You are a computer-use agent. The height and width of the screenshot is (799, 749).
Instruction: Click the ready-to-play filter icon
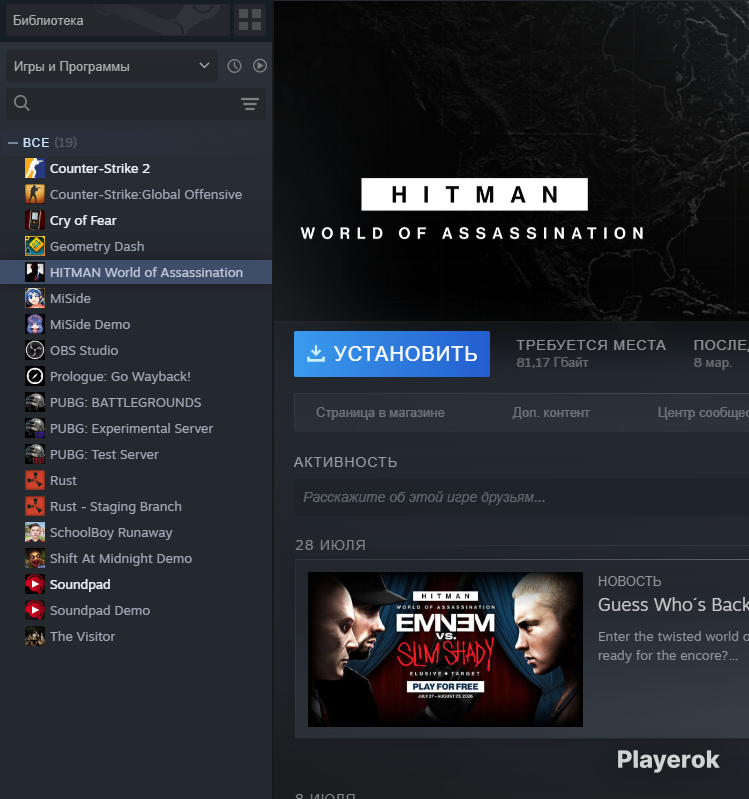tap(260, 66)
